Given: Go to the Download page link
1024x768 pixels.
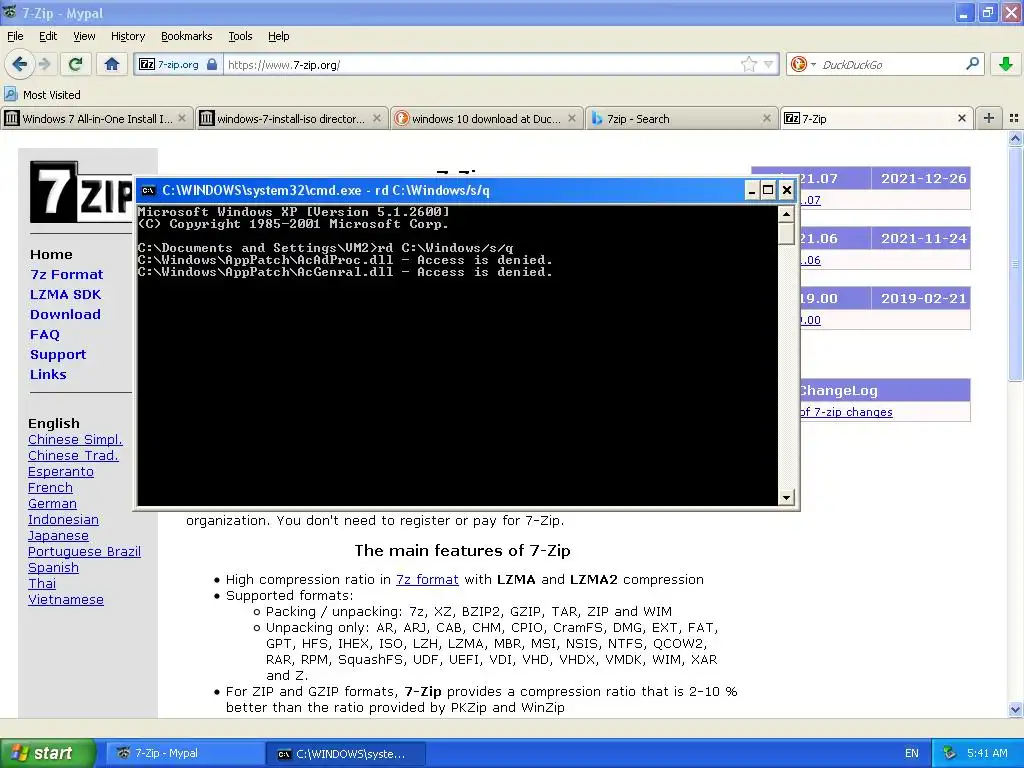Looking at the screenshot, I should tap(65, 314).
